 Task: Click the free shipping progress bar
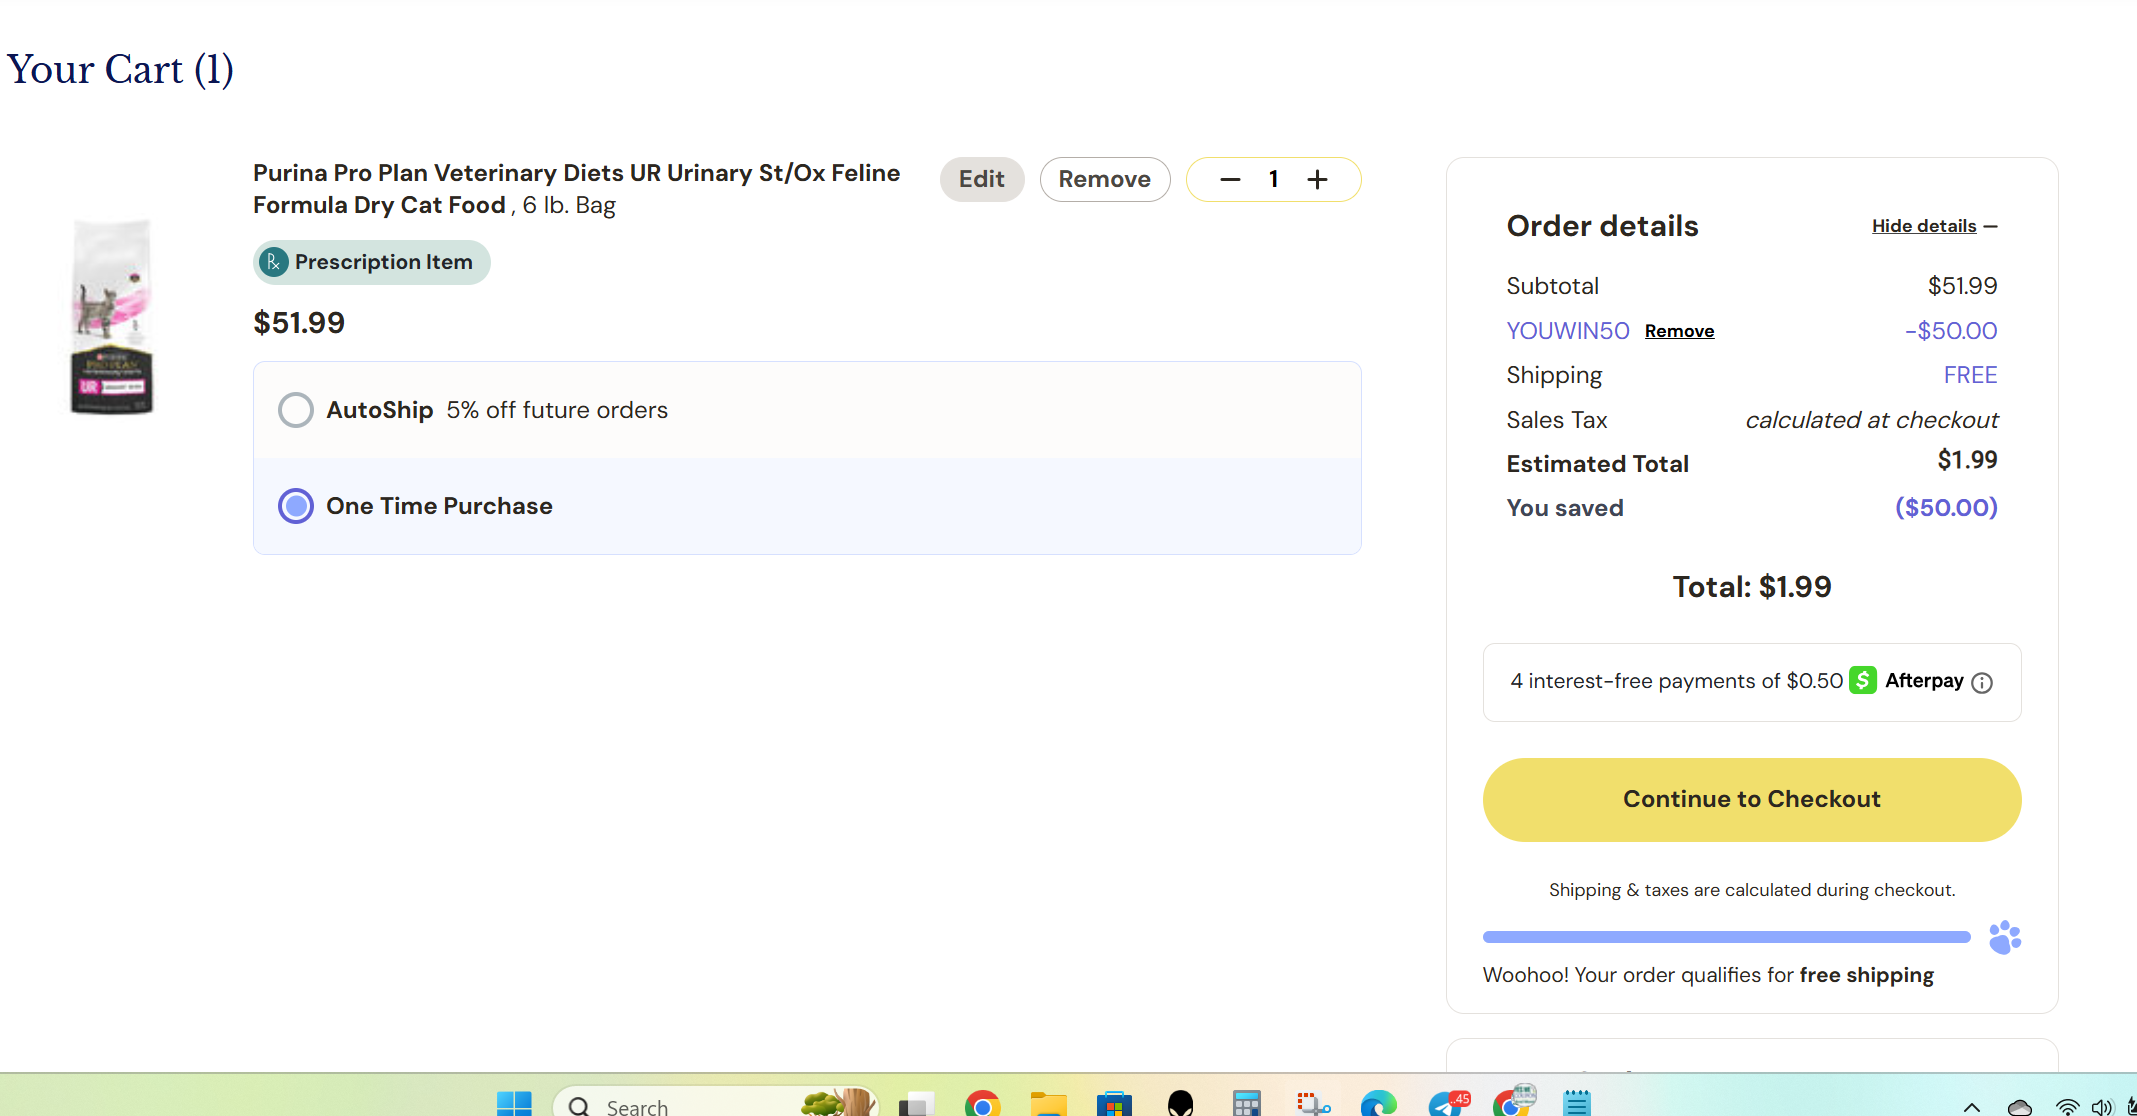click(1726, 937)
